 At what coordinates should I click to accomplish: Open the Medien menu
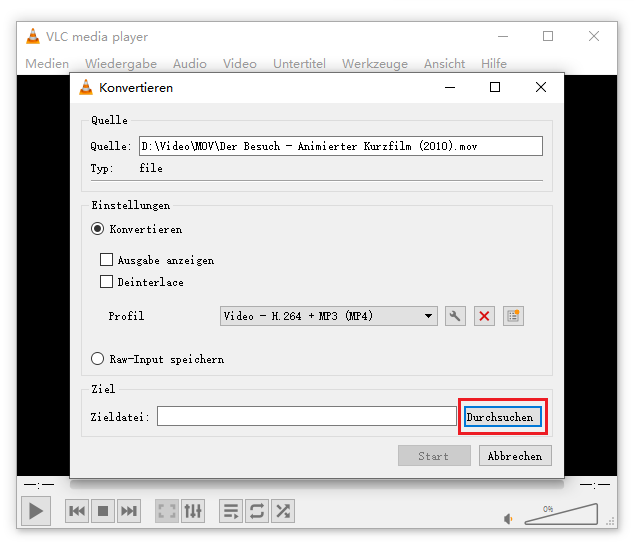47,64
